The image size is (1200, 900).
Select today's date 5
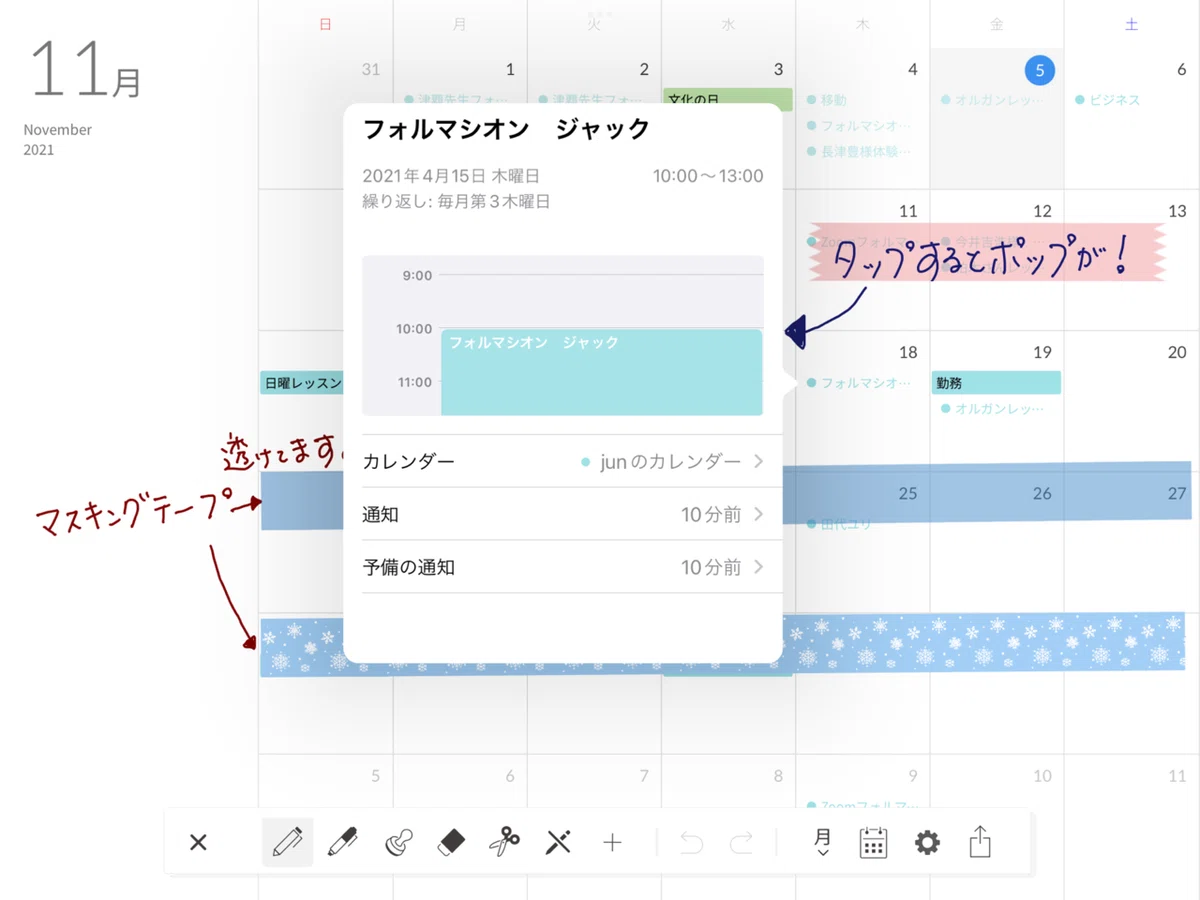tap(1040, 70)
